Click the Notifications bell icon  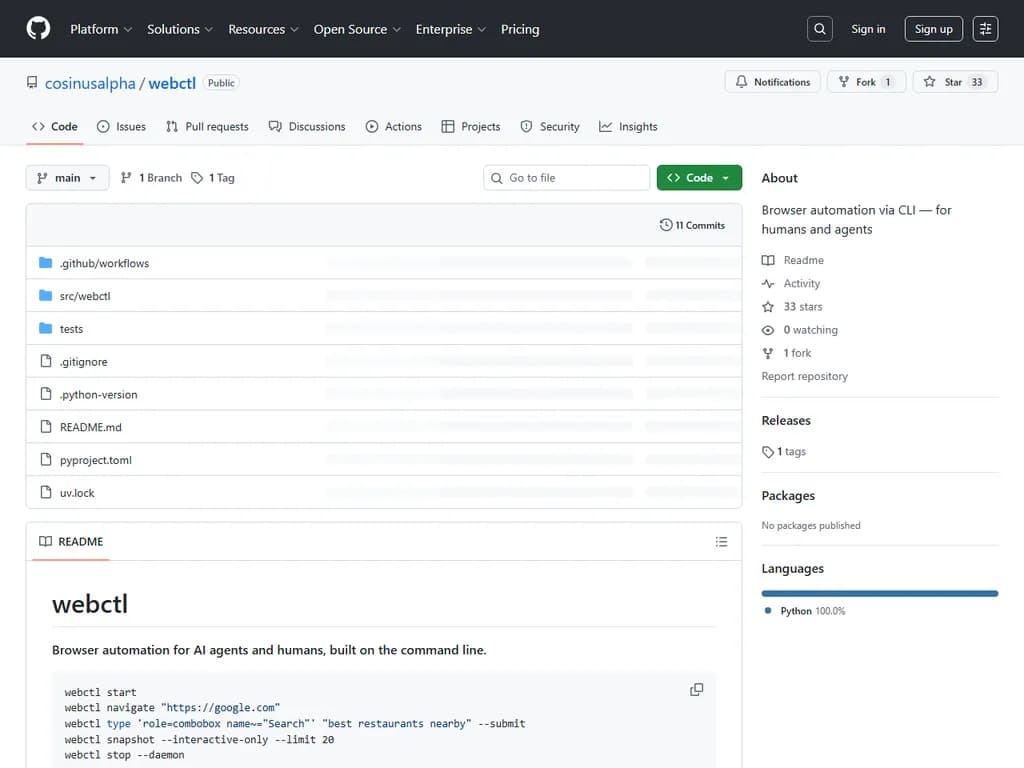point(741,81)
